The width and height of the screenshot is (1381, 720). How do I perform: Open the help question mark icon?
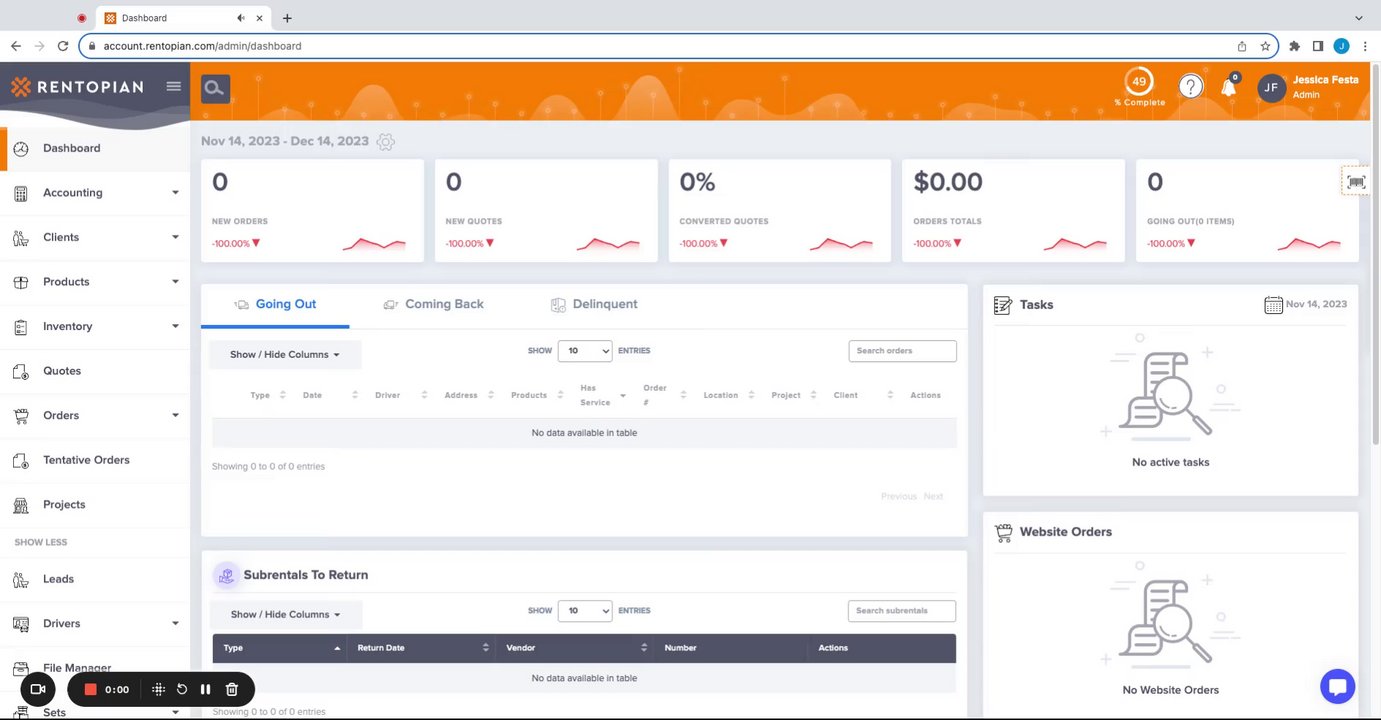(x=1190, y=86)
